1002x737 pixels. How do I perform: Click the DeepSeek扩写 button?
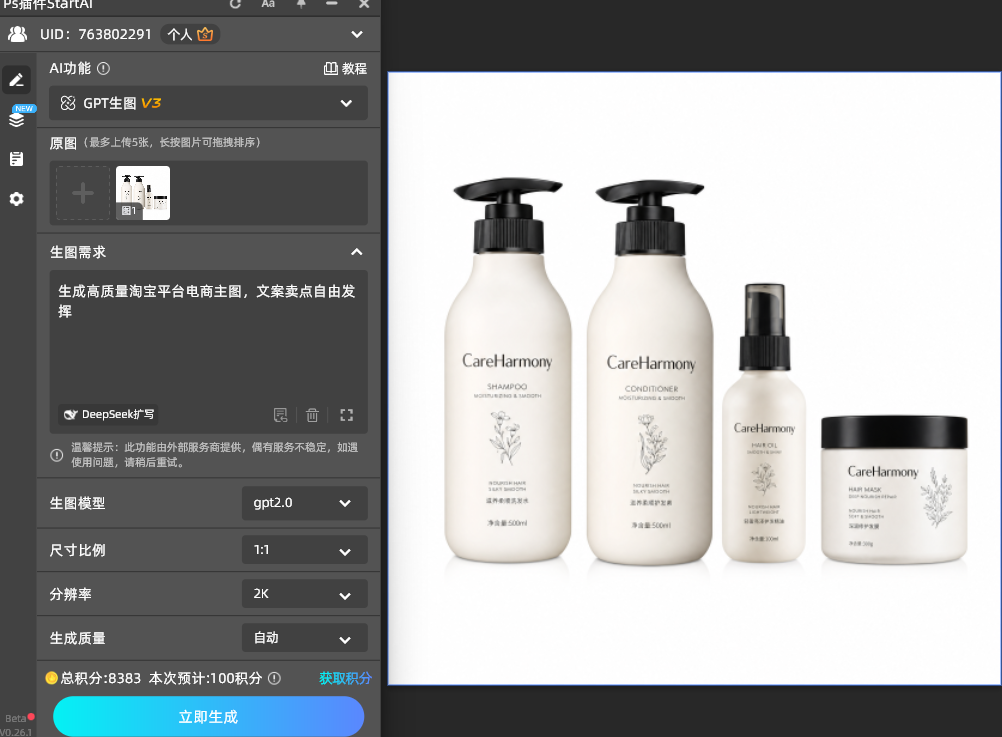click(x=108, y=414)
